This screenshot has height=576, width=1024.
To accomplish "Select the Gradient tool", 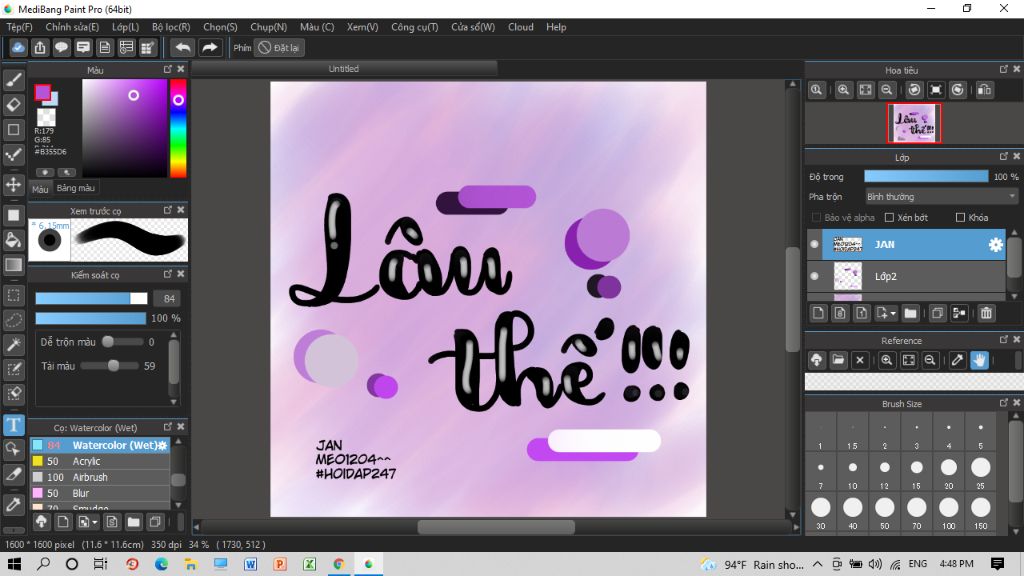I will [14, 264].
